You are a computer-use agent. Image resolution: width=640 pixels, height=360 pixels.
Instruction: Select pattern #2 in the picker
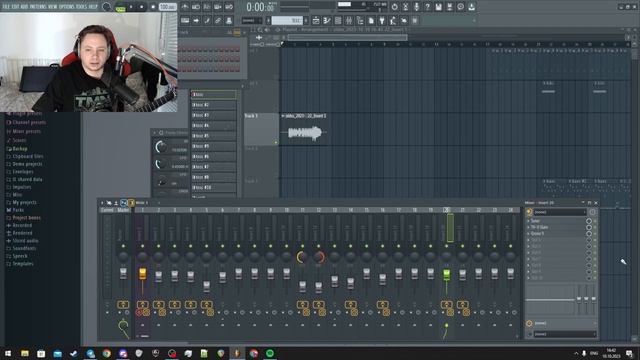pyautogui.click(x=213, y=105)
